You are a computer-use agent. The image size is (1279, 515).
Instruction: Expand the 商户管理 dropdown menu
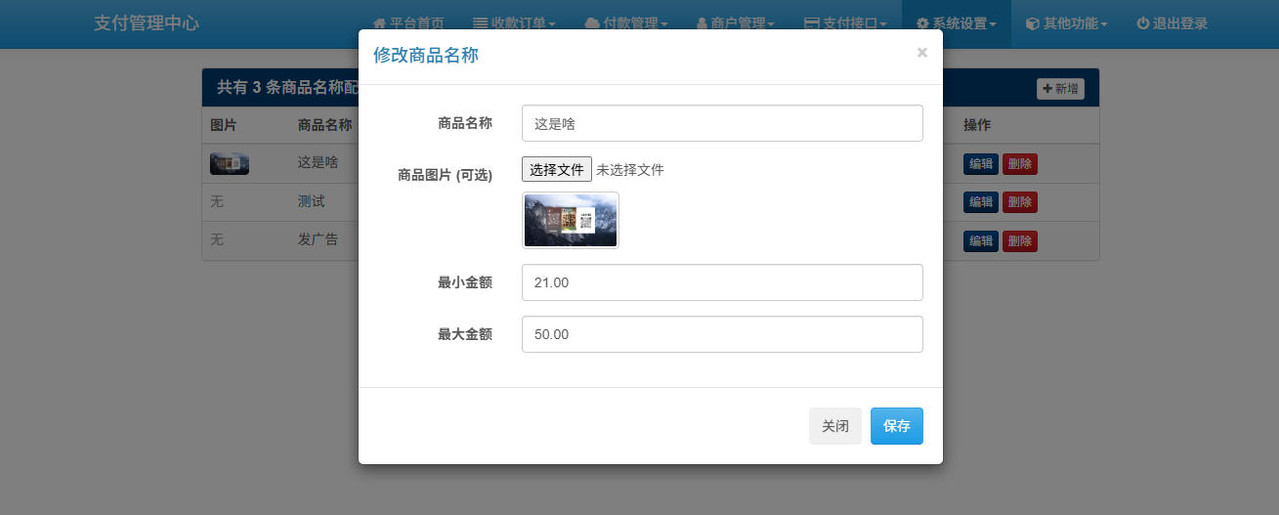click(735, 24)
